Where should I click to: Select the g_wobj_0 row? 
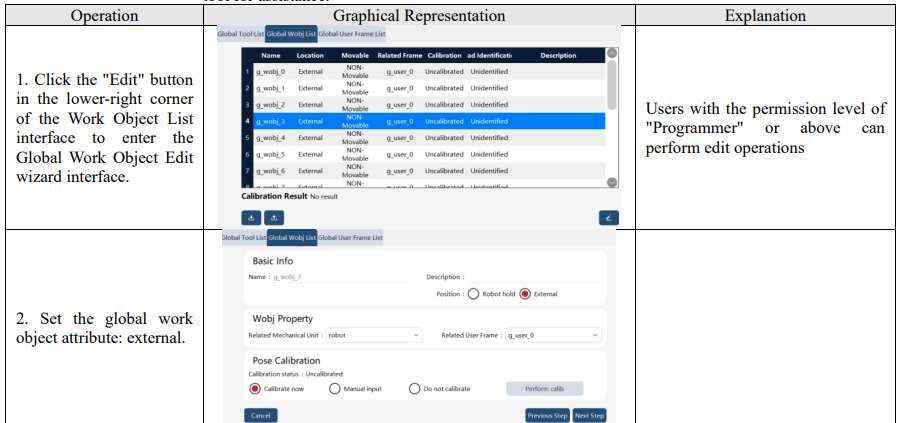[423, 72]
